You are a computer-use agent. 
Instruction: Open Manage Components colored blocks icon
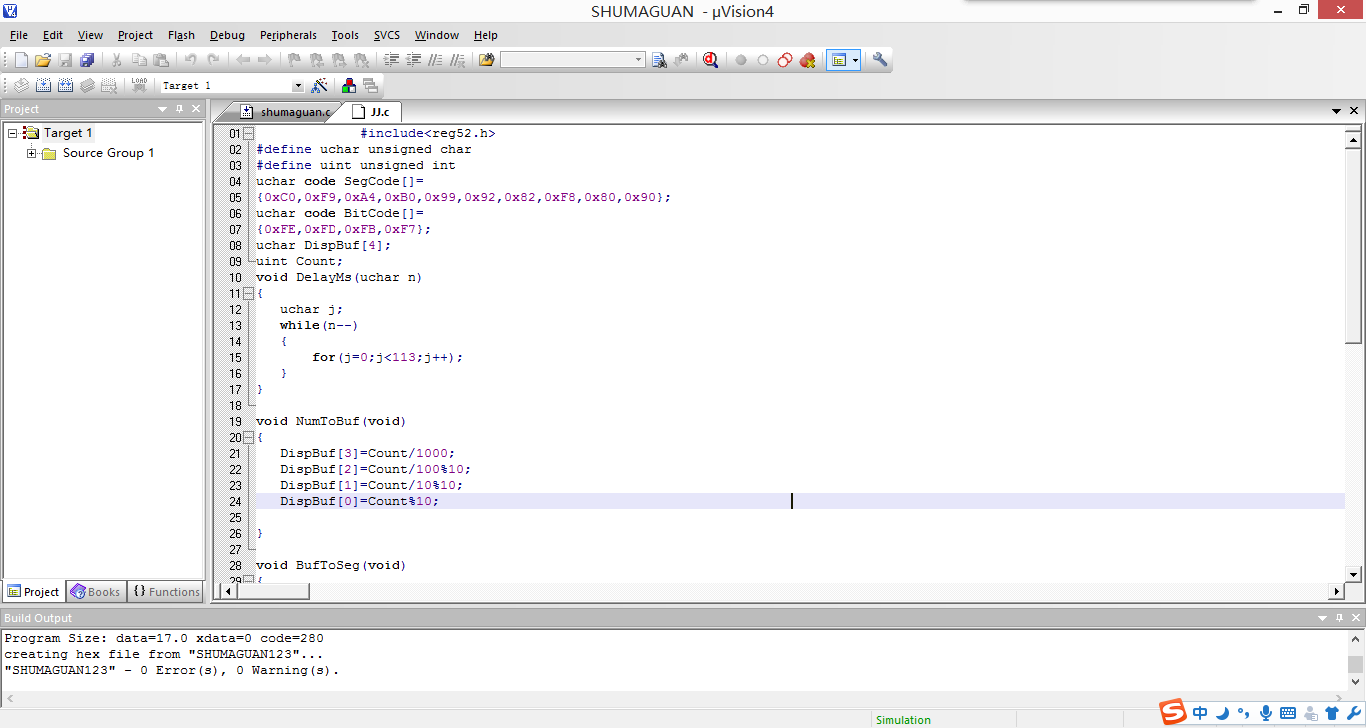tap(348, 86)
